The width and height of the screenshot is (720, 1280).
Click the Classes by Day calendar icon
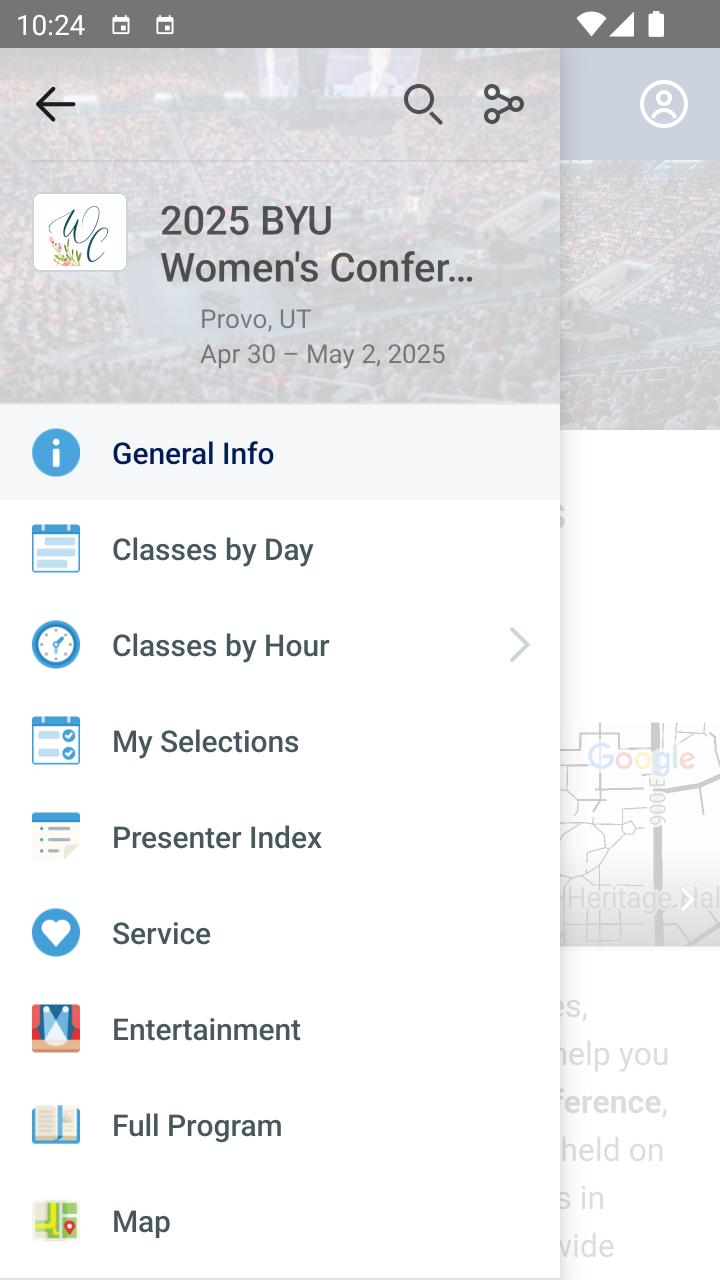pyautogui.click(x=56, y=549)
